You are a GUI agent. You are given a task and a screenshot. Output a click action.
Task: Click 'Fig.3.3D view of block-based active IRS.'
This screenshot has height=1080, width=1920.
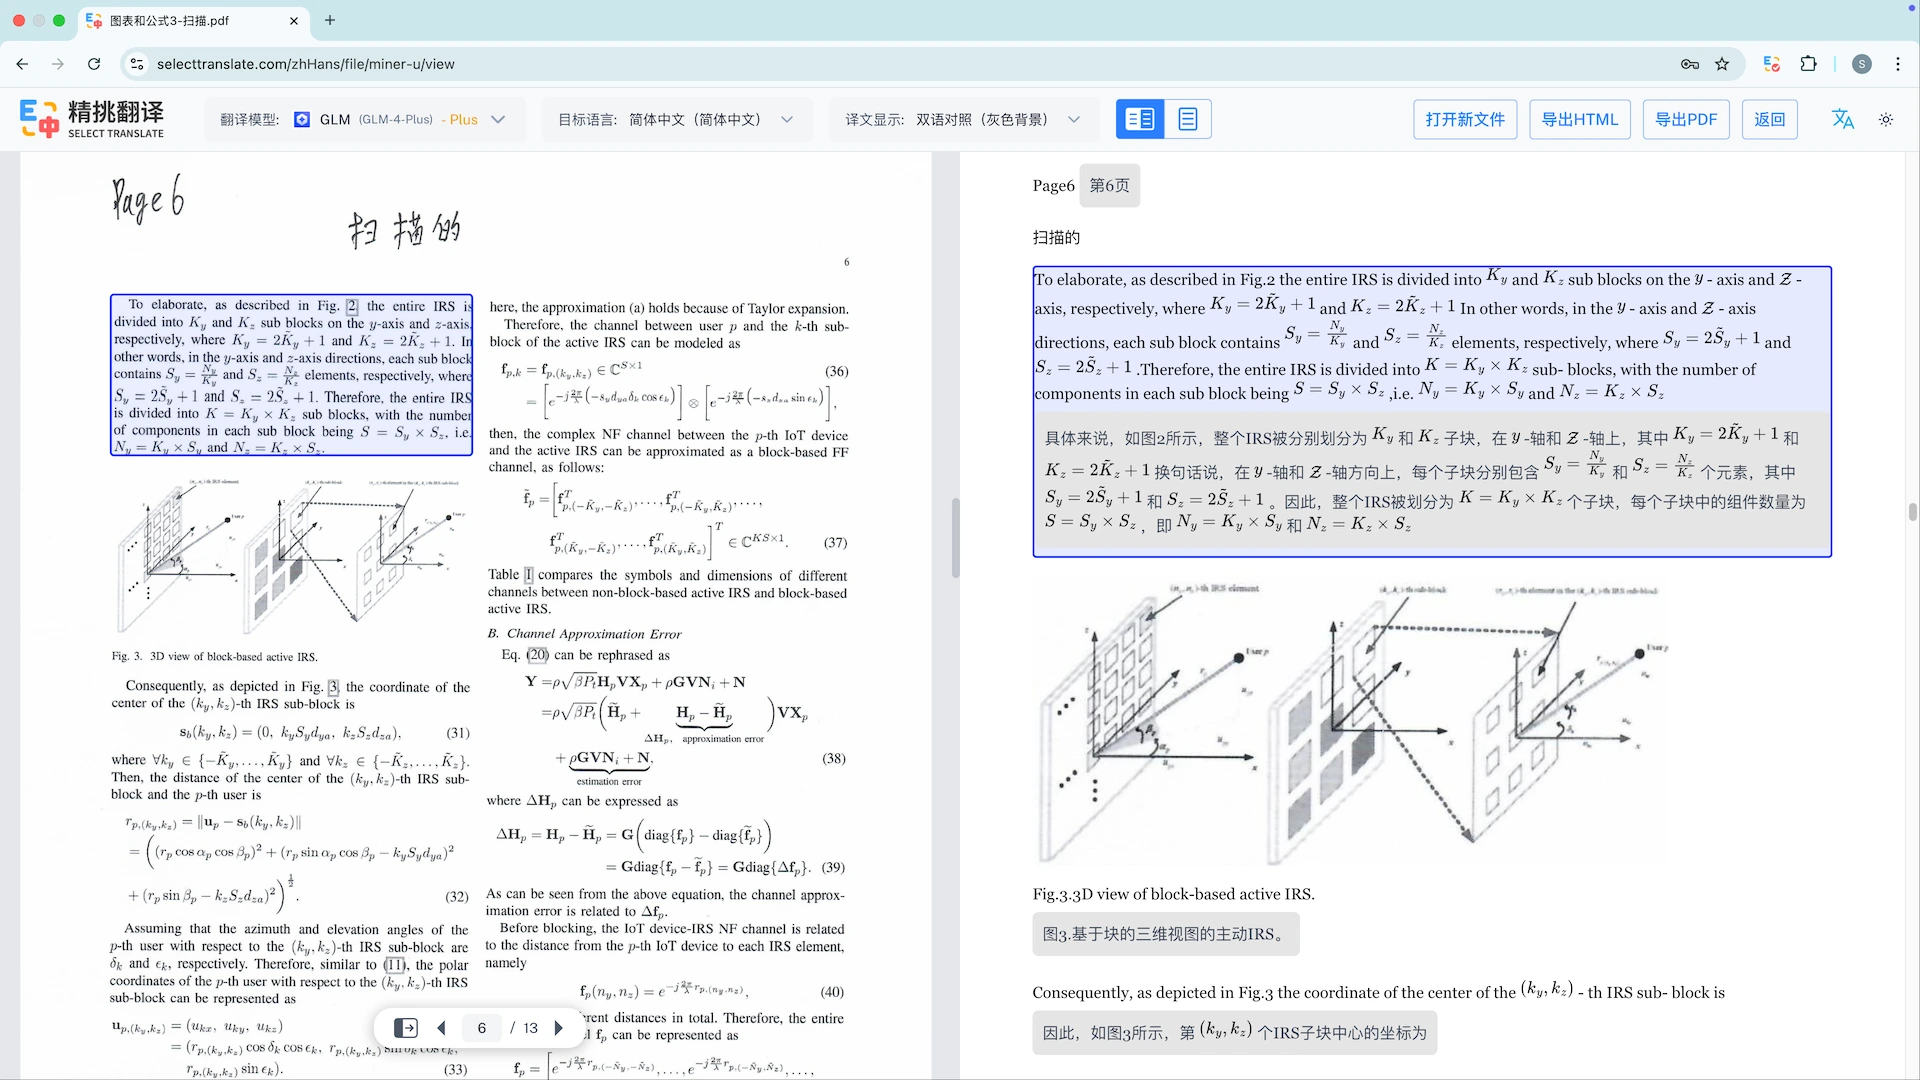point(1173,894)
